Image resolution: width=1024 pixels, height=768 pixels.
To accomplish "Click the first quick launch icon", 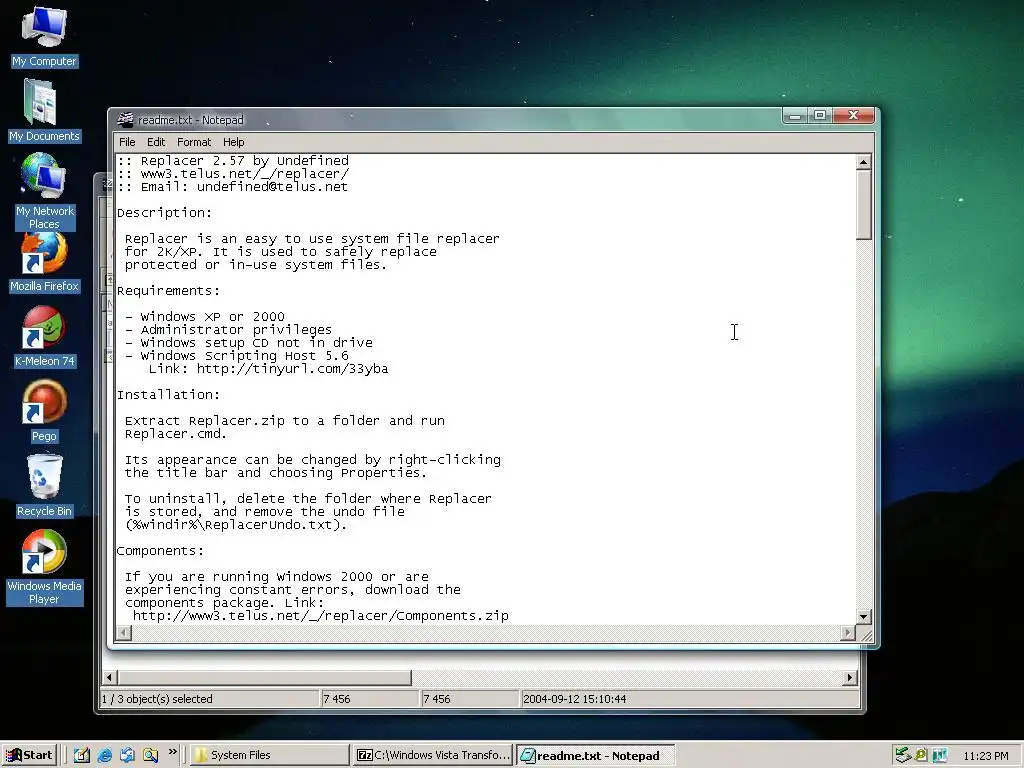I will [x=81, y=755].
